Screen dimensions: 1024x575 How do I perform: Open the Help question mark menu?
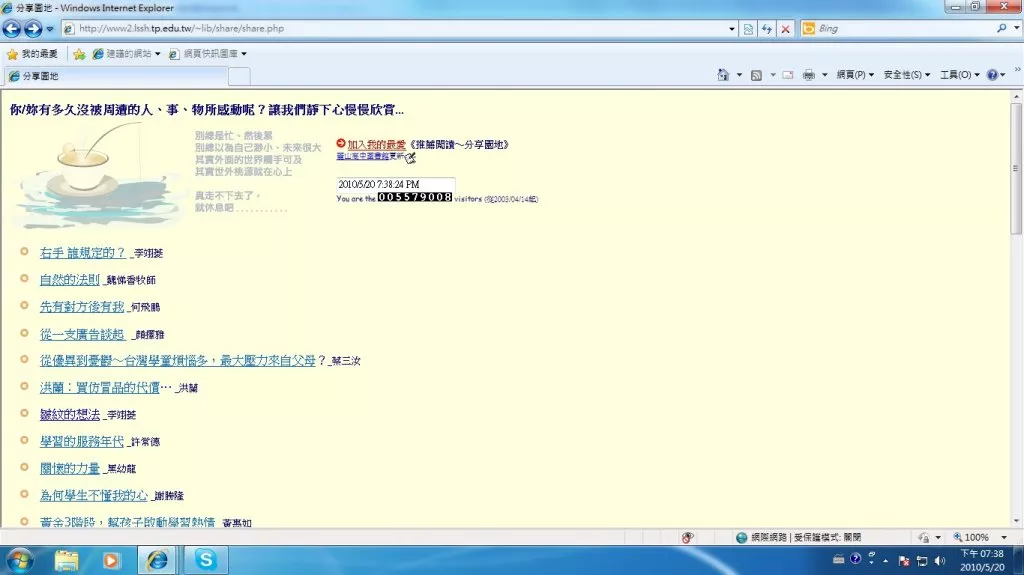[996, 75]
